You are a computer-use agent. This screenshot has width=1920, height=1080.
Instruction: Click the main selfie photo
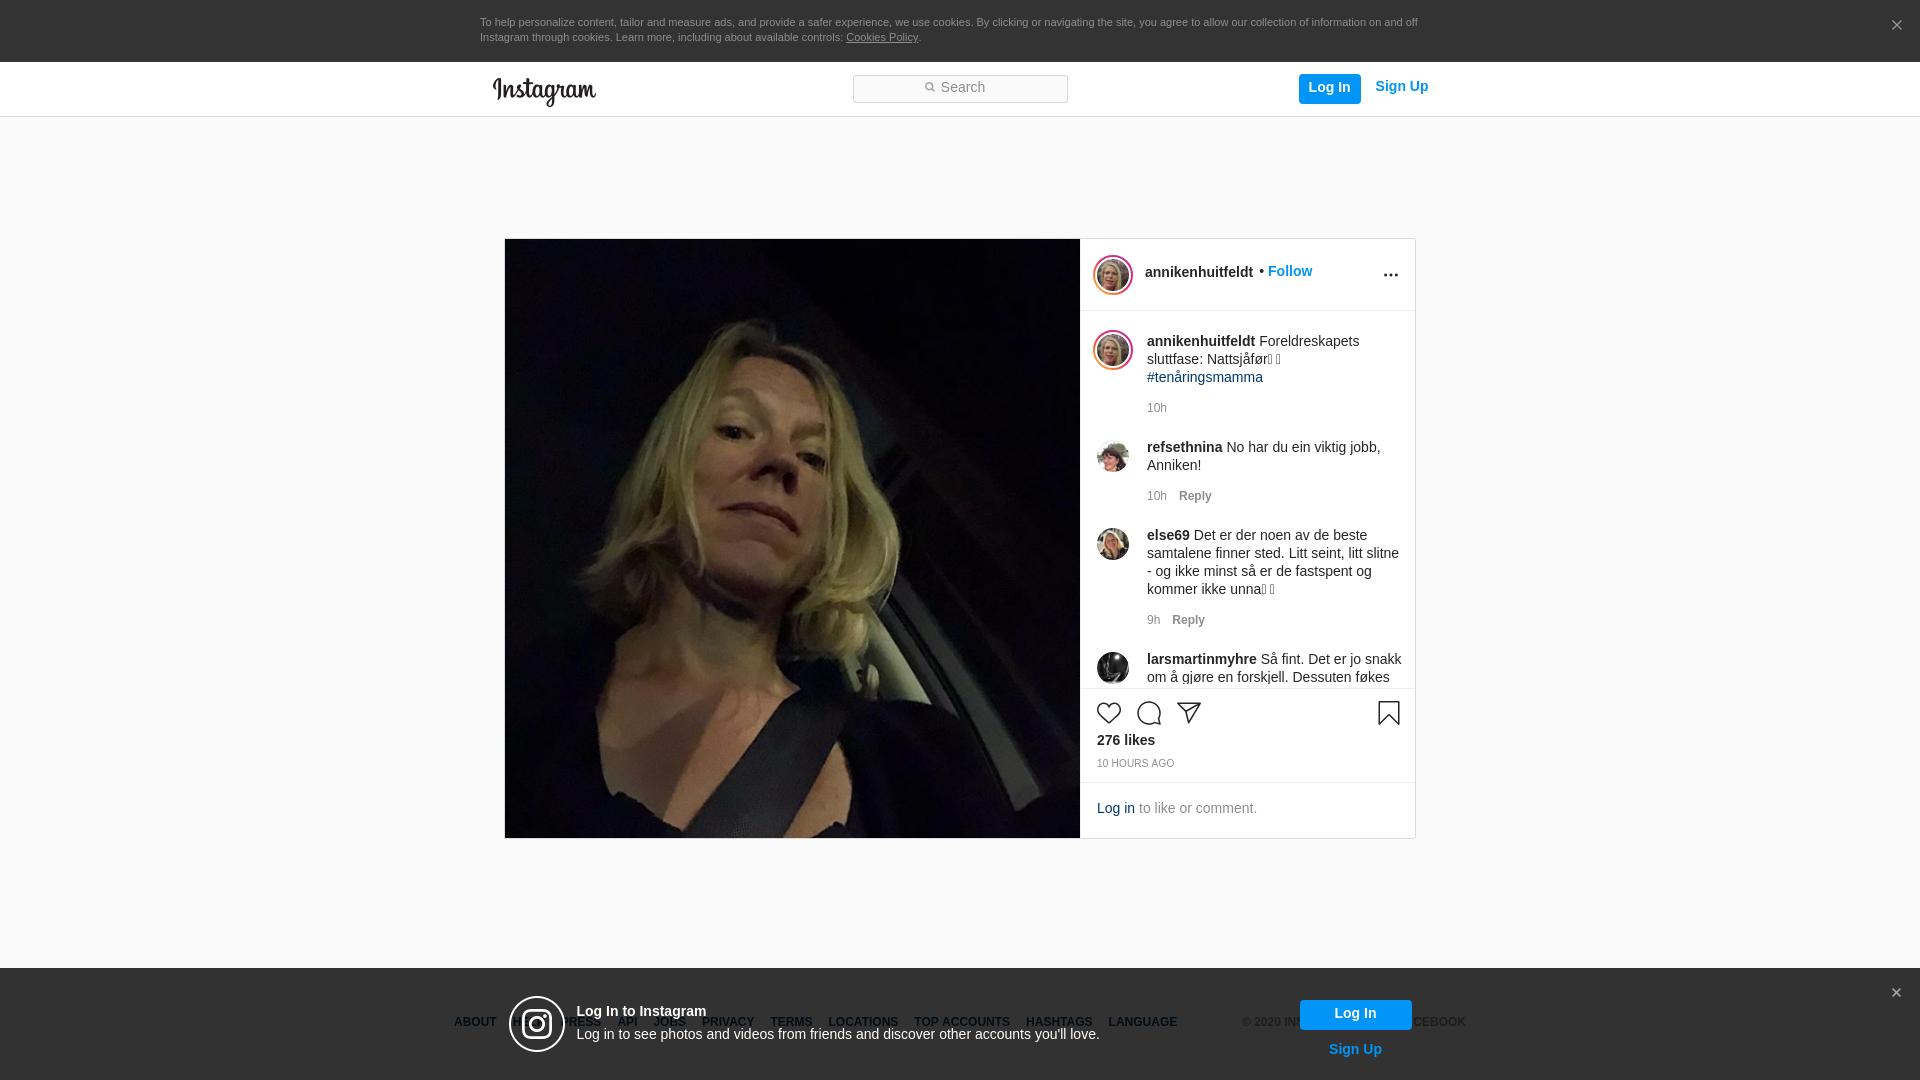792,538
